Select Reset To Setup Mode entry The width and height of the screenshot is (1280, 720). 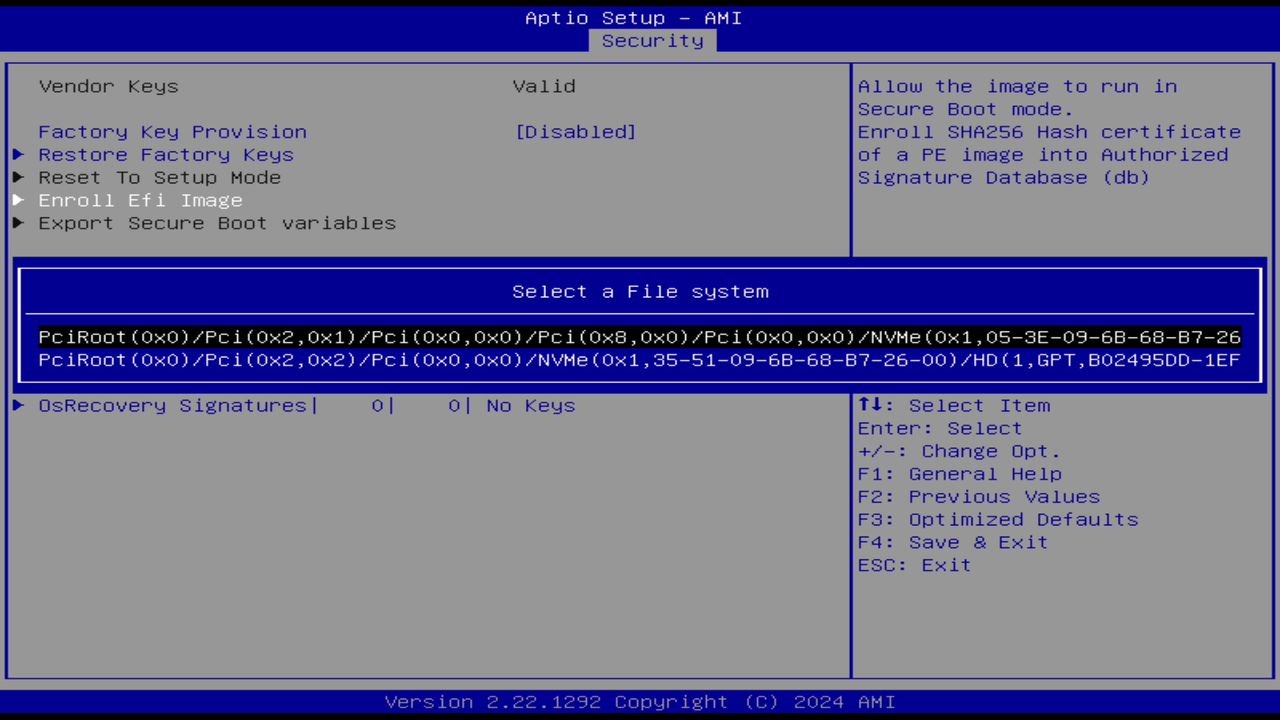160,178
